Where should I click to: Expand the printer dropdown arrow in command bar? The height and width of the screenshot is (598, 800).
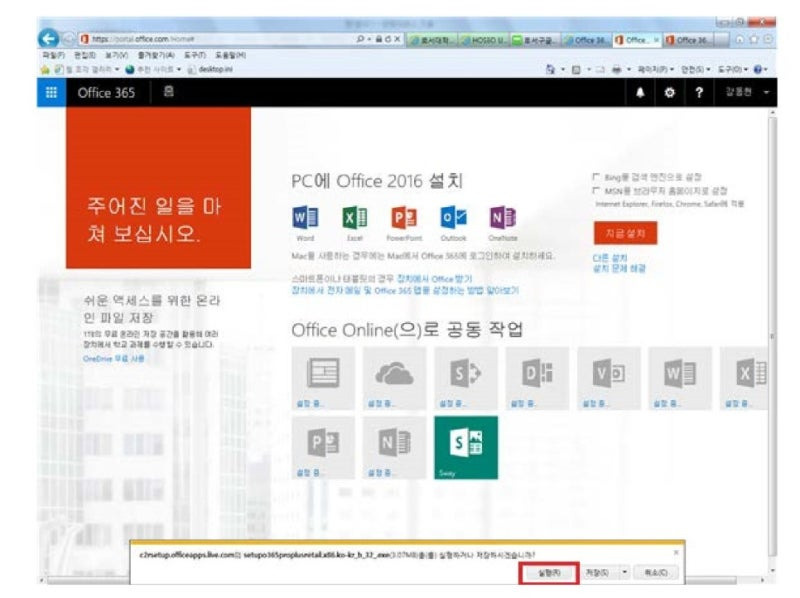629,69
